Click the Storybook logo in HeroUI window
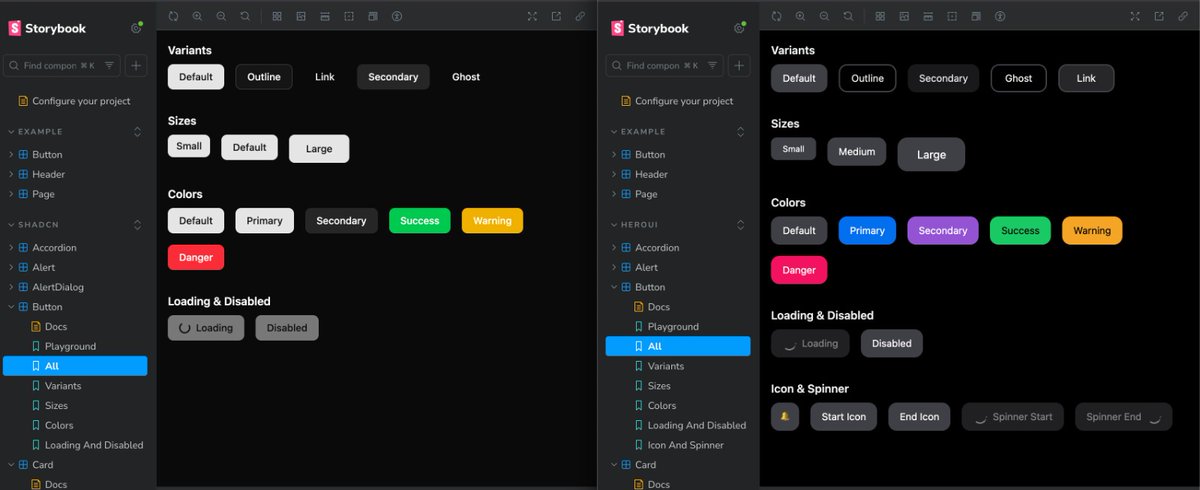1200x490 pixels. pos(650,29)
